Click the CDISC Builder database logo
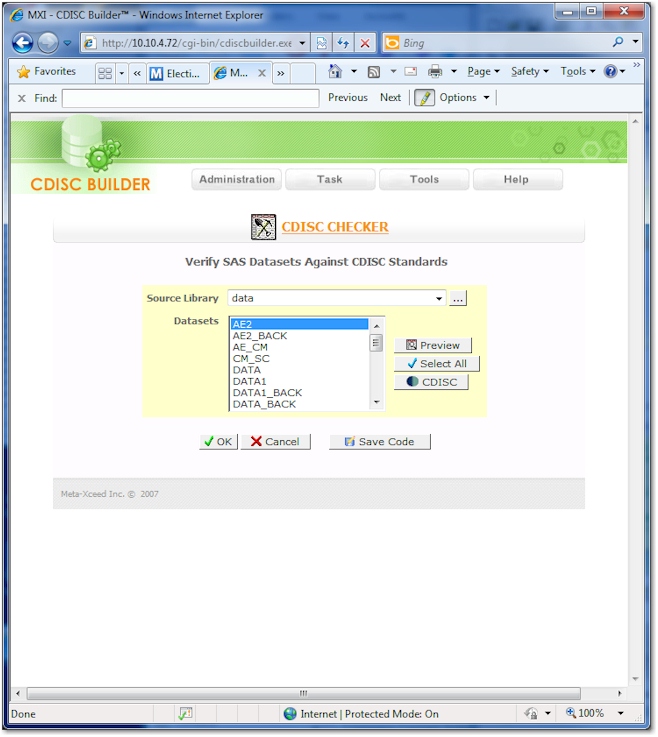Screen dimensions: 658x737 pos(90,155)
